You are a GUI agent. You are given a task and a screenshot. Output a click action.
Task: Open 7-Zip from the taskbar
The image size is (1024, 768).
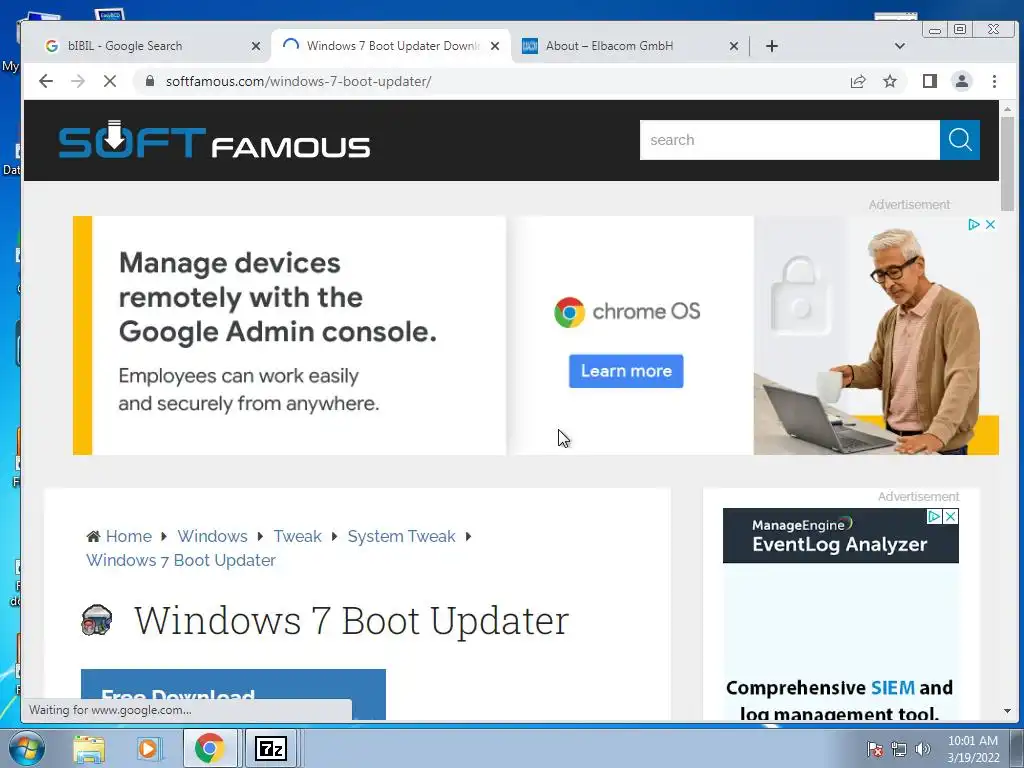(271, 748)
